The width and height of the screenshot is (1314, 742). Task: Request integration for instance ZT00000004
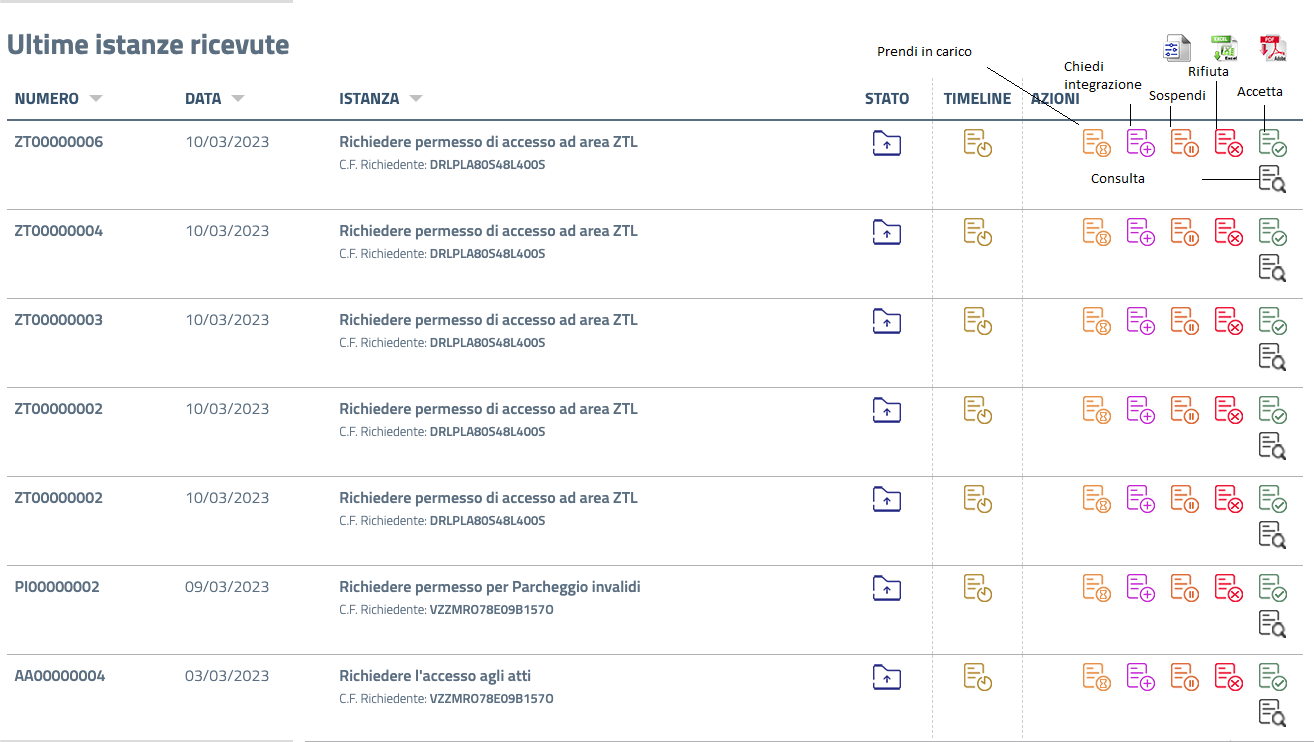(1141, 232)
